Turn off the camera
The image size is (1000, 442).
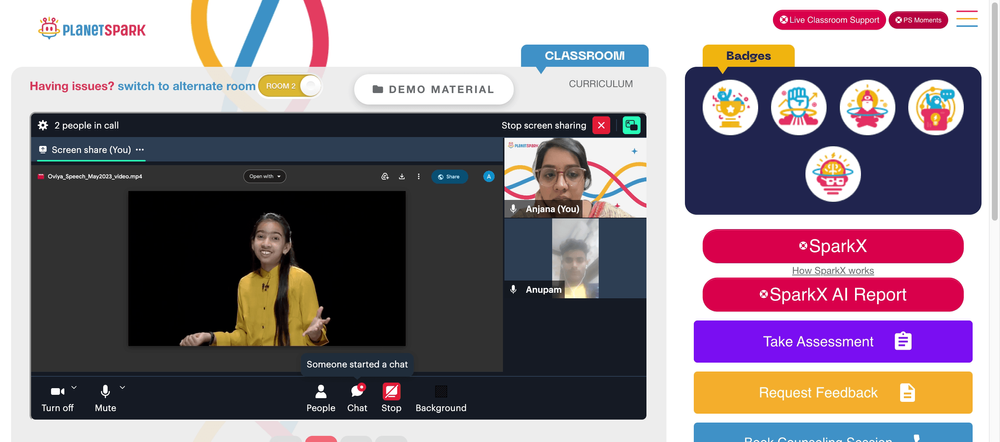click(57, 399)
